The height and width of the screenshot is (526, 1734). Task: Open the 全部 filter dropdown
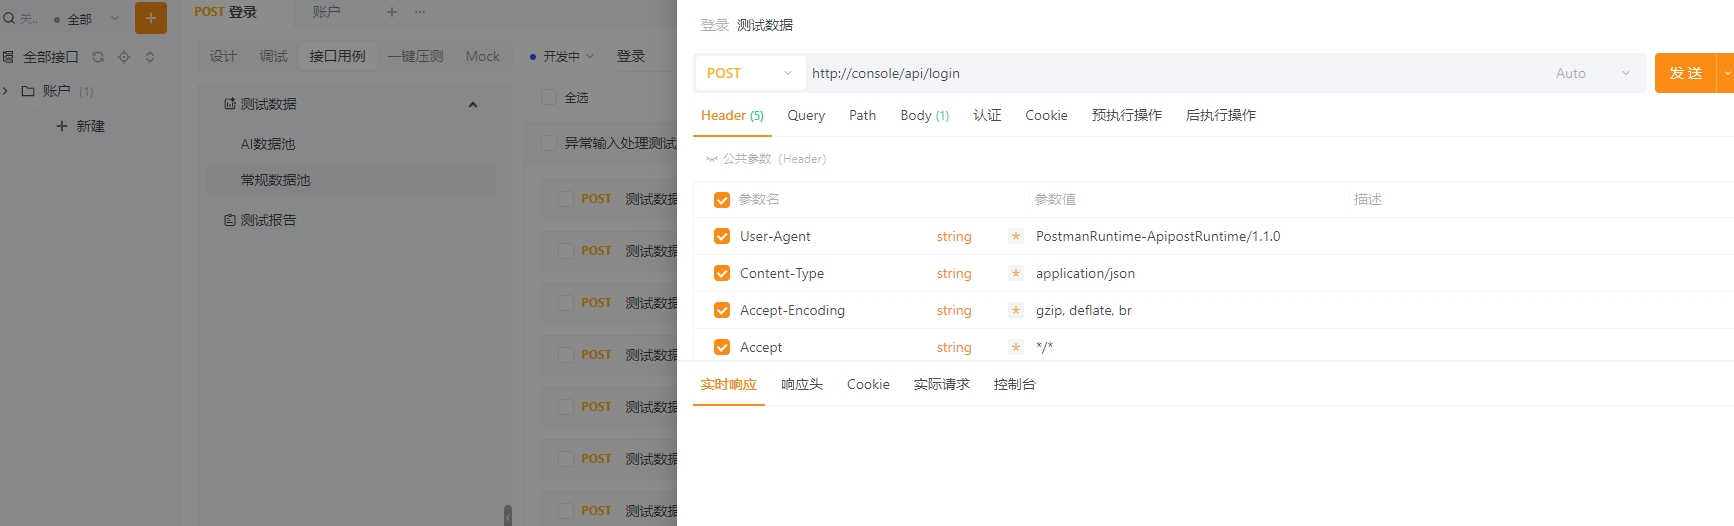coord(87,19)
